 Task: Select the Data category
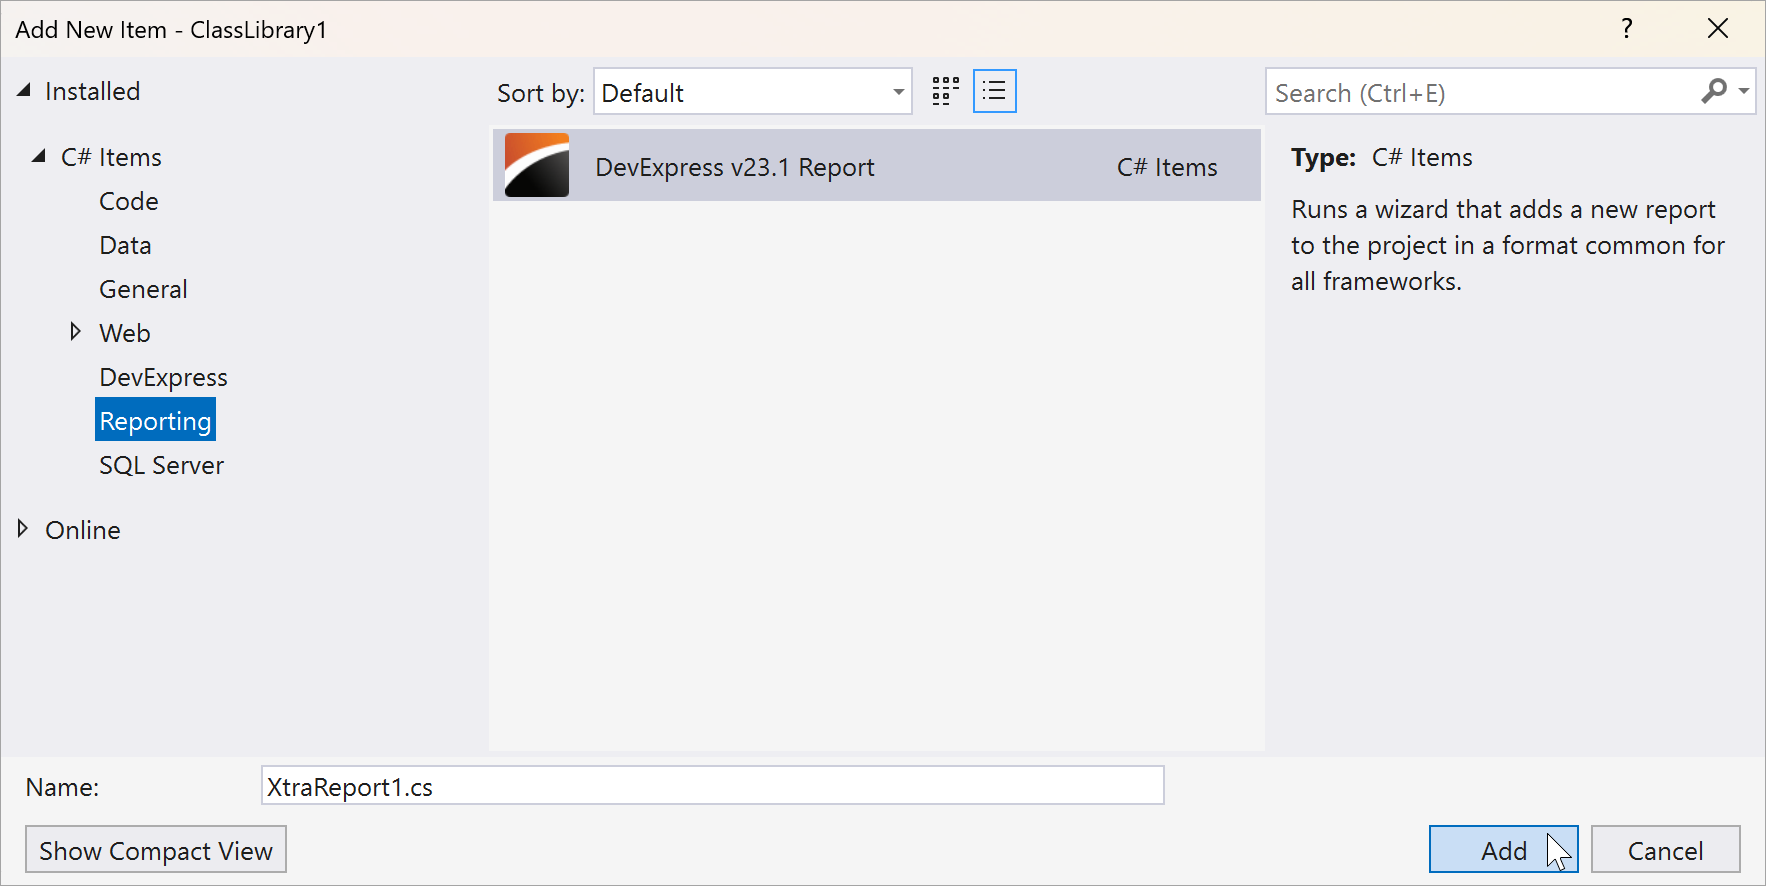click(126, 245)
